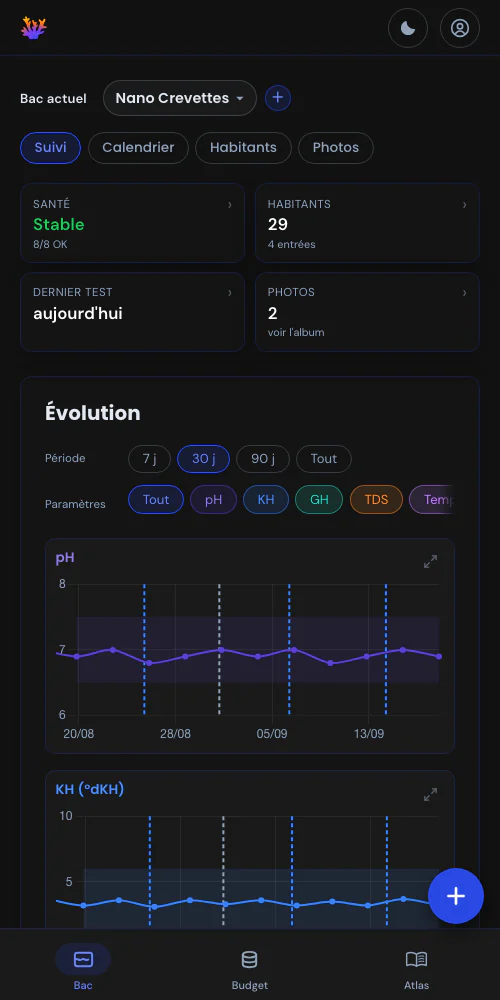Open the Bac navigation tab
This screenshot has width=500, height=1000.
click(x=83, y=967)
